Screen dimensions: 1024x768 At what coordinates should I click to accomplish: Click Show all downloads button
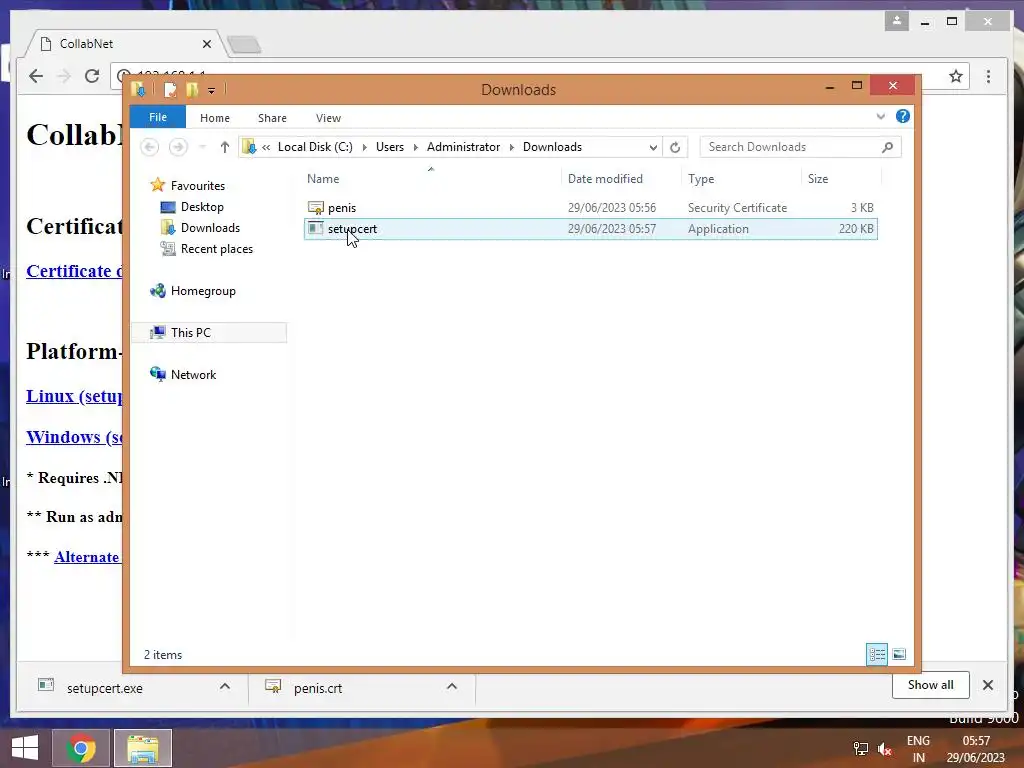931,685
